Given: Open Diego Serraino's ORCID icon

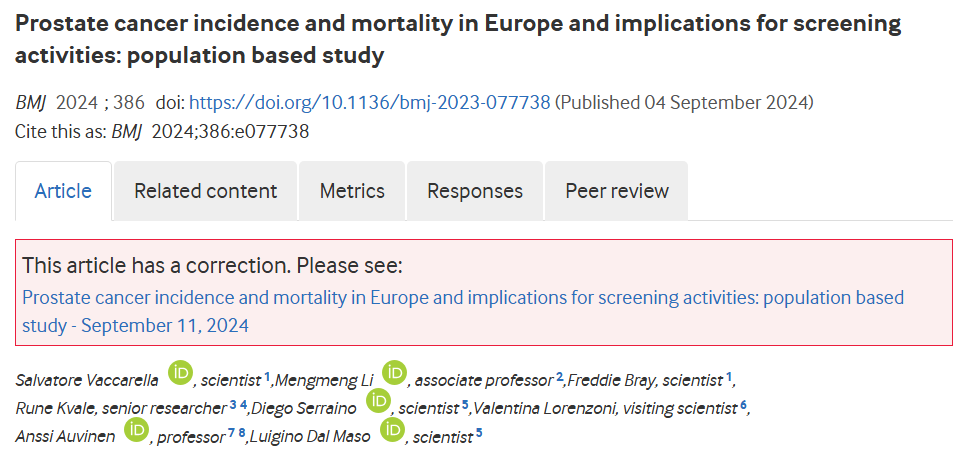Looking at the screenshot, I should coord(378,402).
